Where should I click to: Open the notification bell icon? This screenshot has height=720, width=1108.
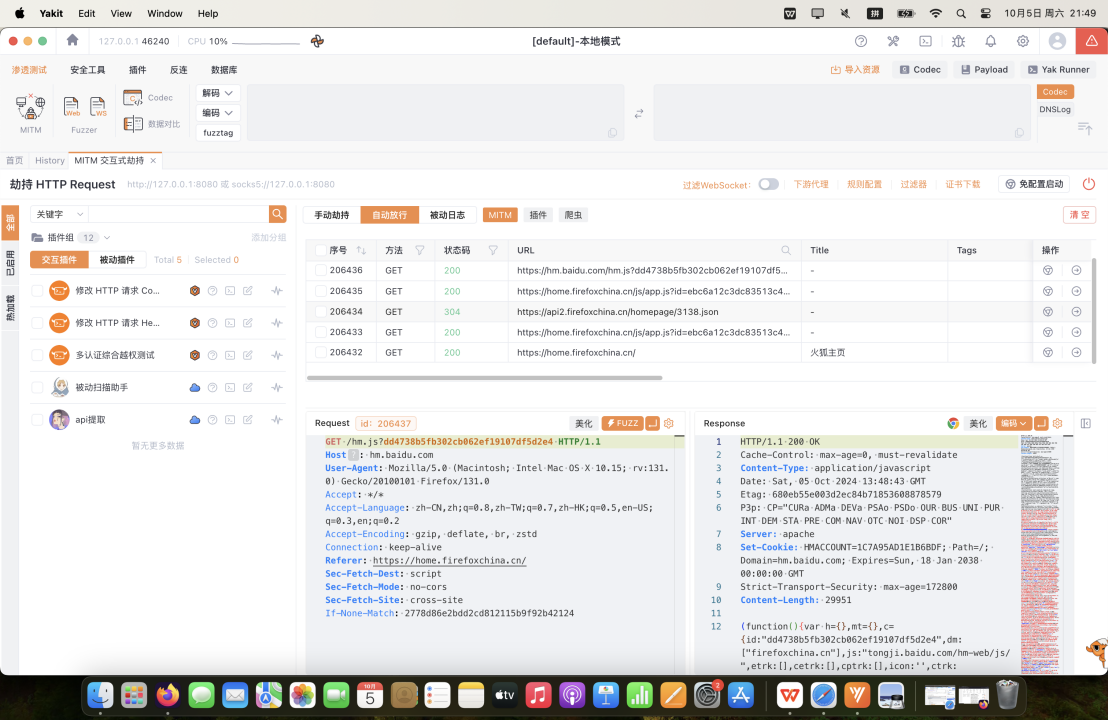[990, 41]
